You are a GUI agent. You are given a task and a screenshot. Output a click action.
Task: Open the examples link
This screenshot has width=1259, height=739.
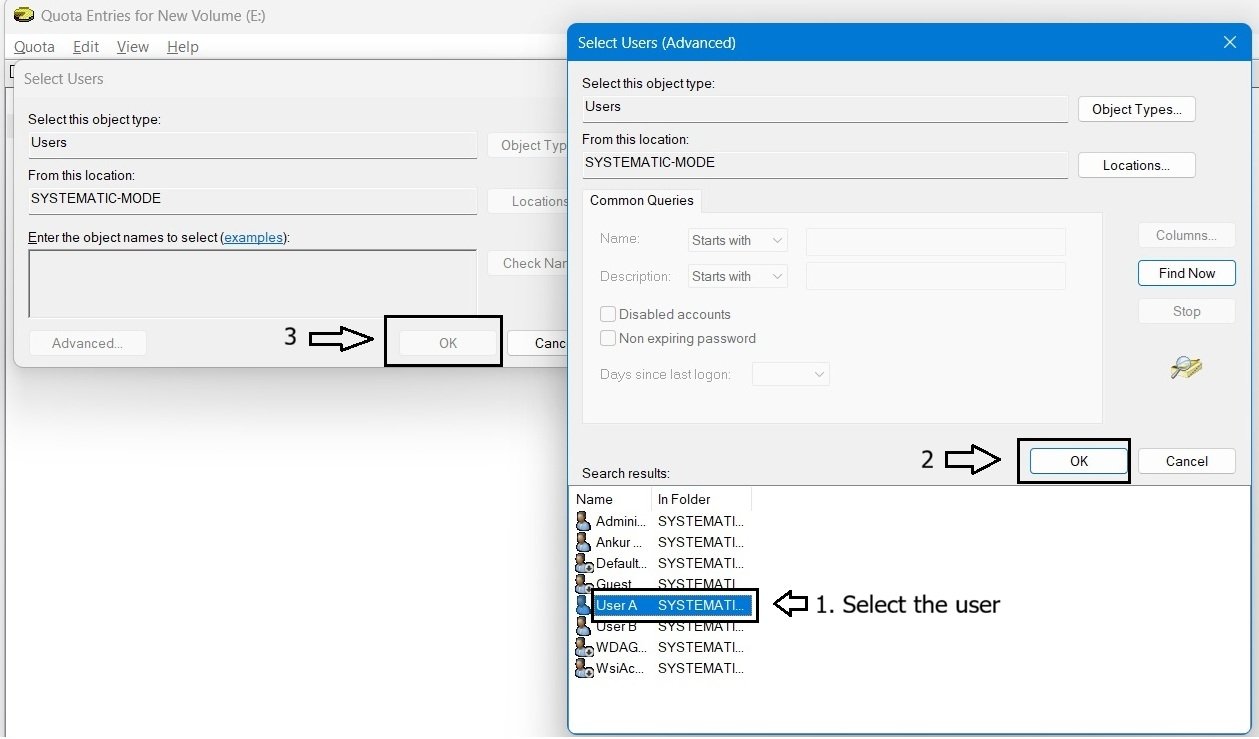[x=254, y=237]
